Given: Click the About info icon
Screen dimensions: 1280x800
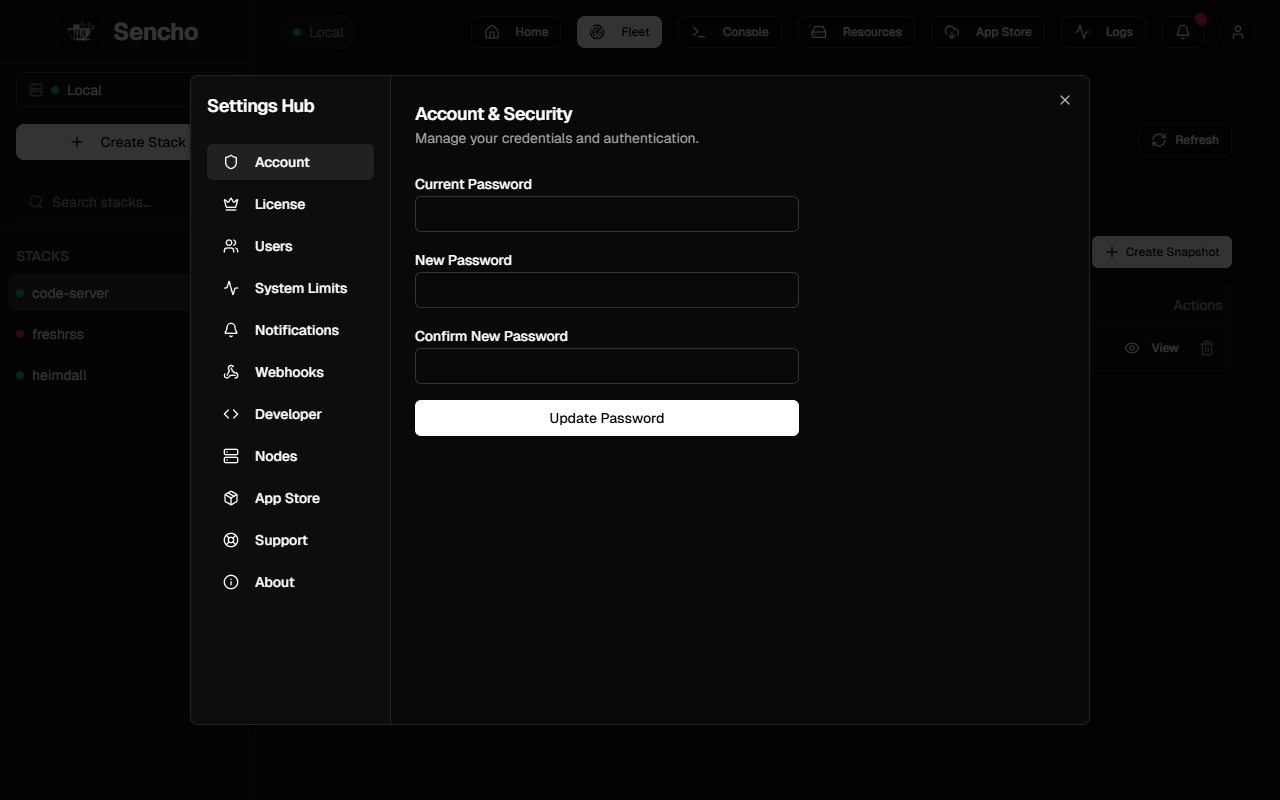Looking at the screenshot, I should (x=231, y=582).
